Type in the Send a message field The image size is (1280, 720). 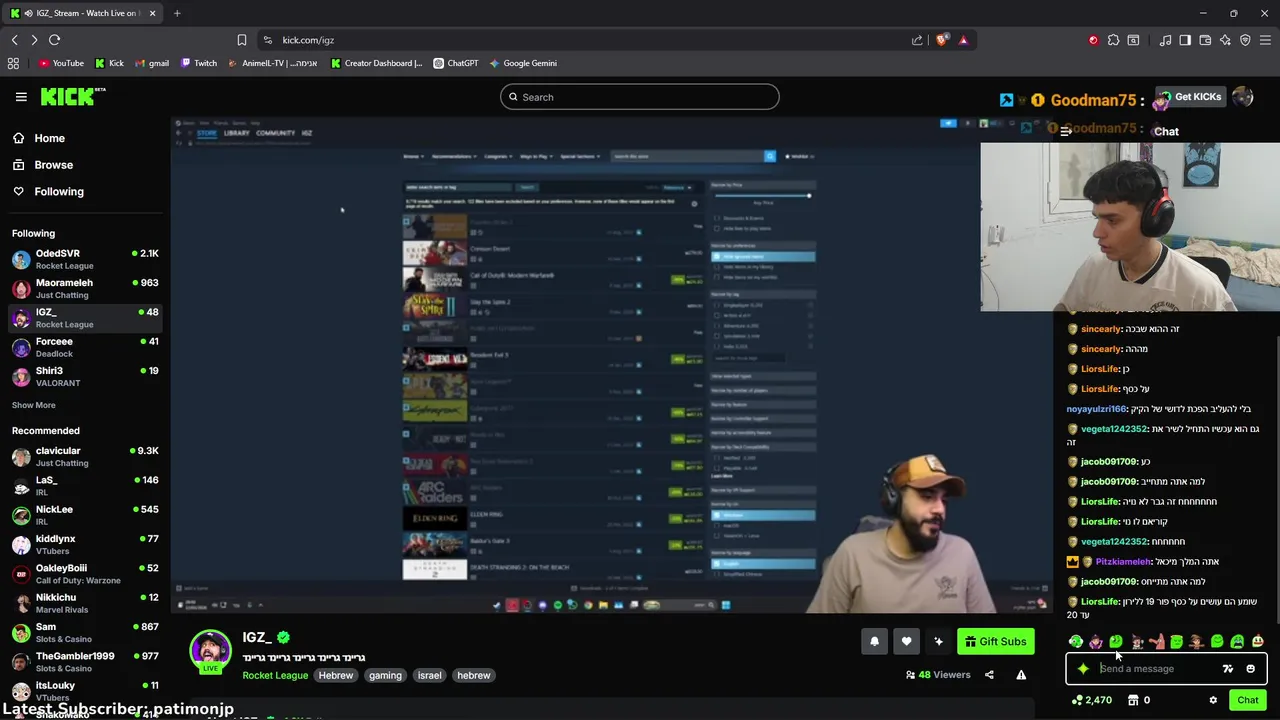[1158, 669]
